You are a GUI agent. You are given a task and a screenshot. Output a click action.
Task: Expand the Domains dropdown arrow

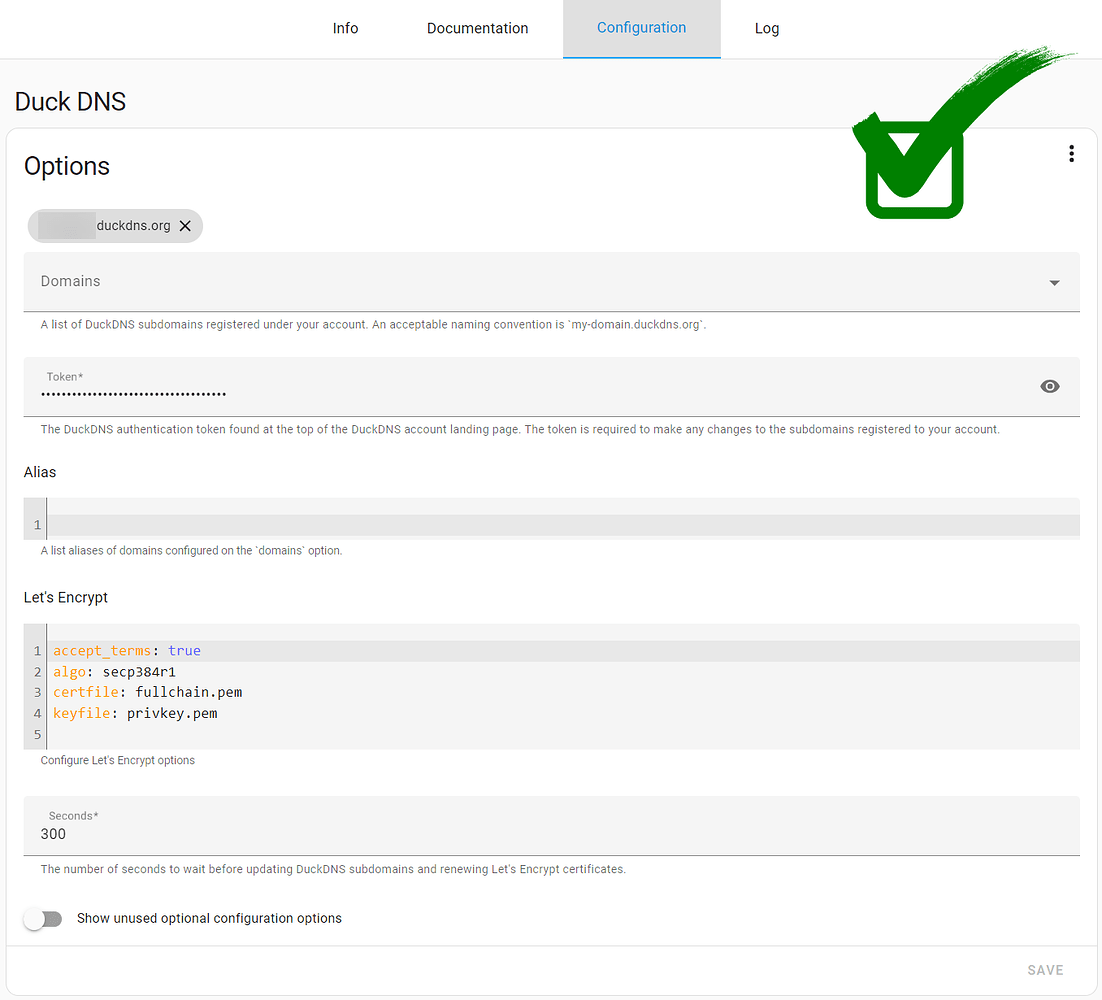[1054, 283]
